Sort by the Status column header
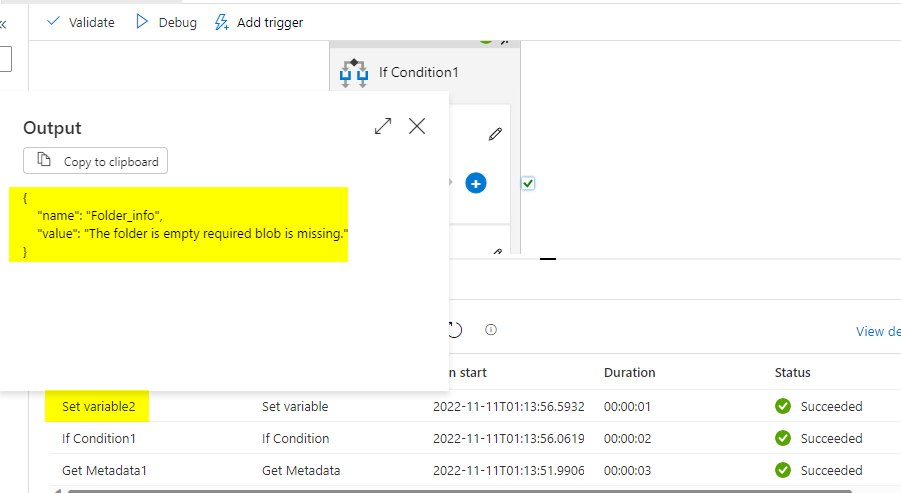901x493 pixels. [x=792, y=372]
